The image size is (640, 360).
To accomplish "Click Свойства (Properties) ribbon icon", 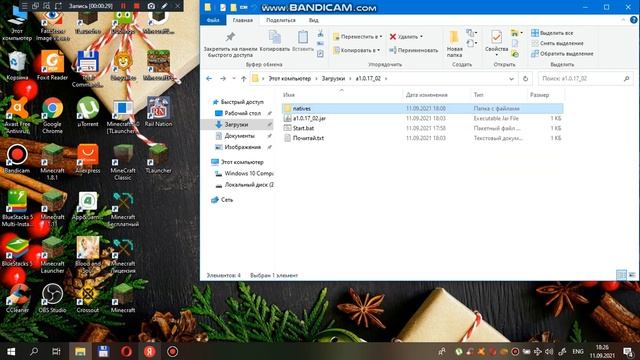I will [x=496, y=41].
